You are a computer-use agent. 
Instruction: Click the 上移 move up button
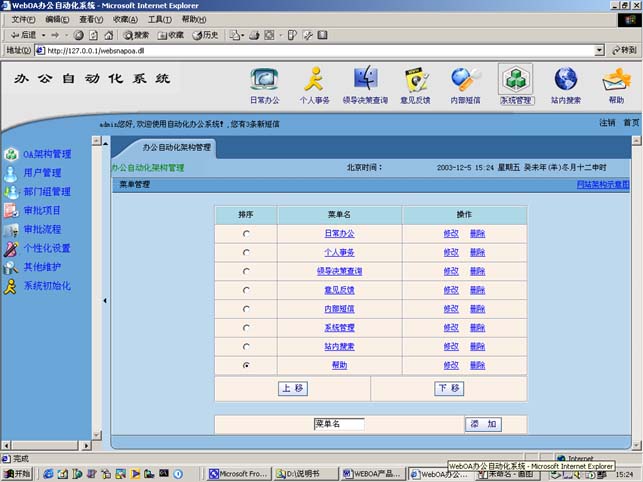(292, 389)
